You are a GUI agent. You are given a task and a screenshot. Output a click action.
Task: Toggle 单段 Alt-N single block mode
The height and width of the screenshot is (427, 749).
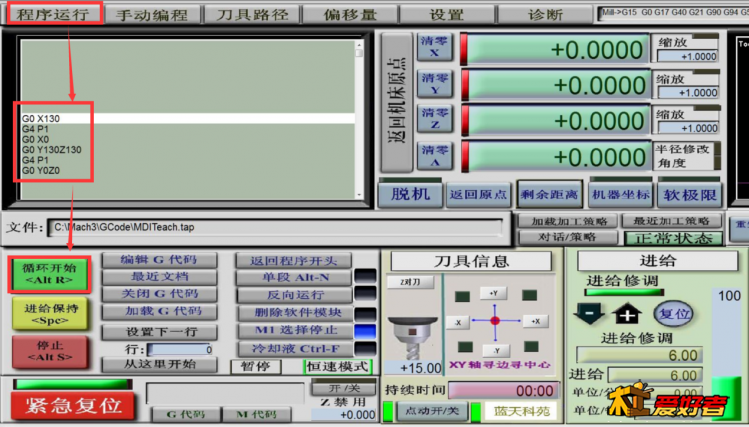(x=295, y=278)
